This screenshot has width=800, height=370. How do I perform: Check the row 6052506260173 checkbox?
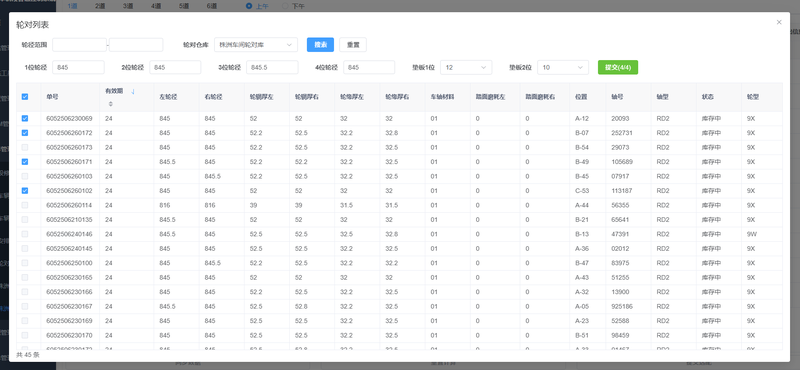point(25,147)
